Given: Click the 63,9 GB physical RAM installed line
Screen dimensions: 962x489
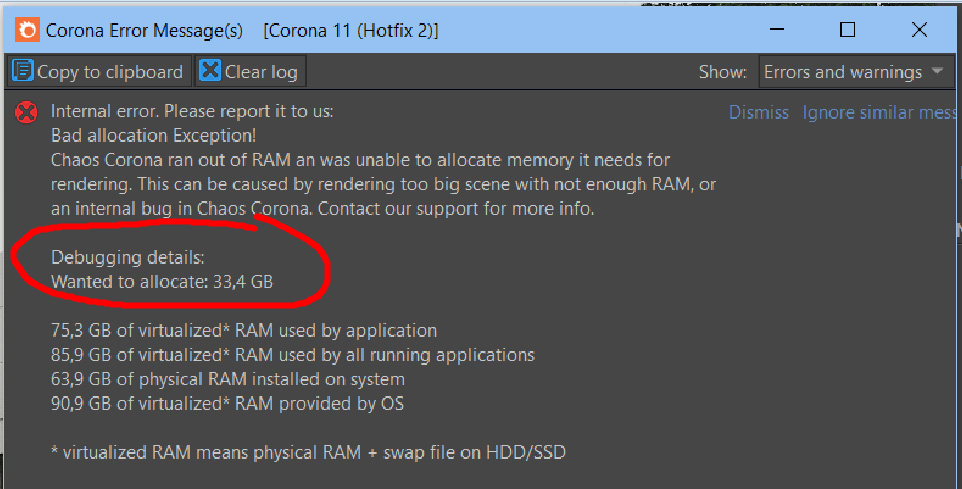Looking at the screenshot, I should (x=228, y=379).
